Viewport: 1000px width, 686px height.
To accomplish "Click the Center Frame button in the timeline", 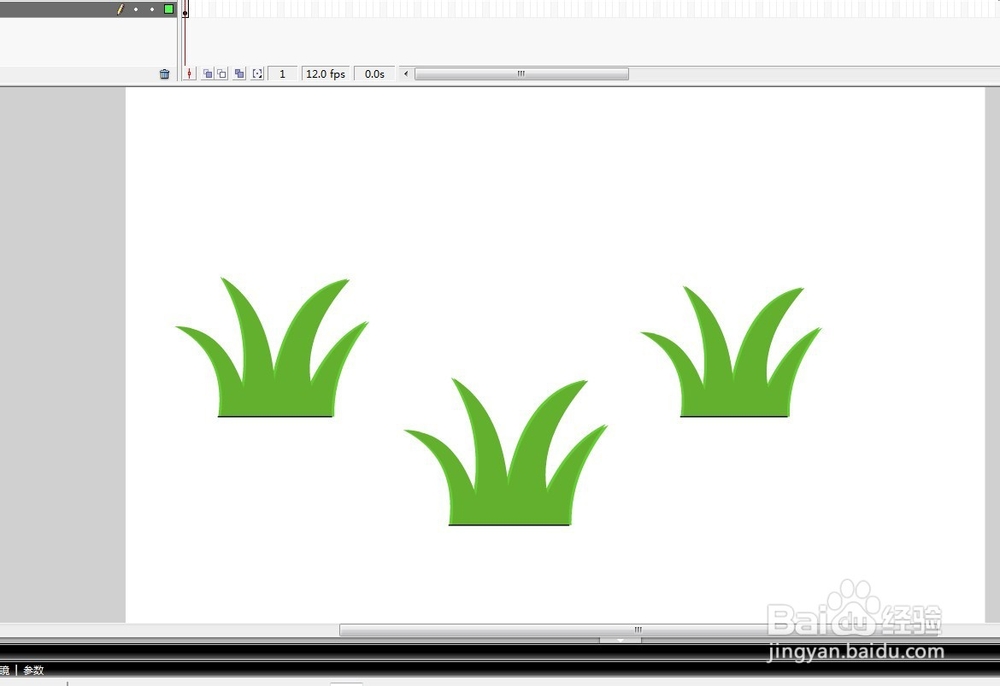I will (189, 74).
